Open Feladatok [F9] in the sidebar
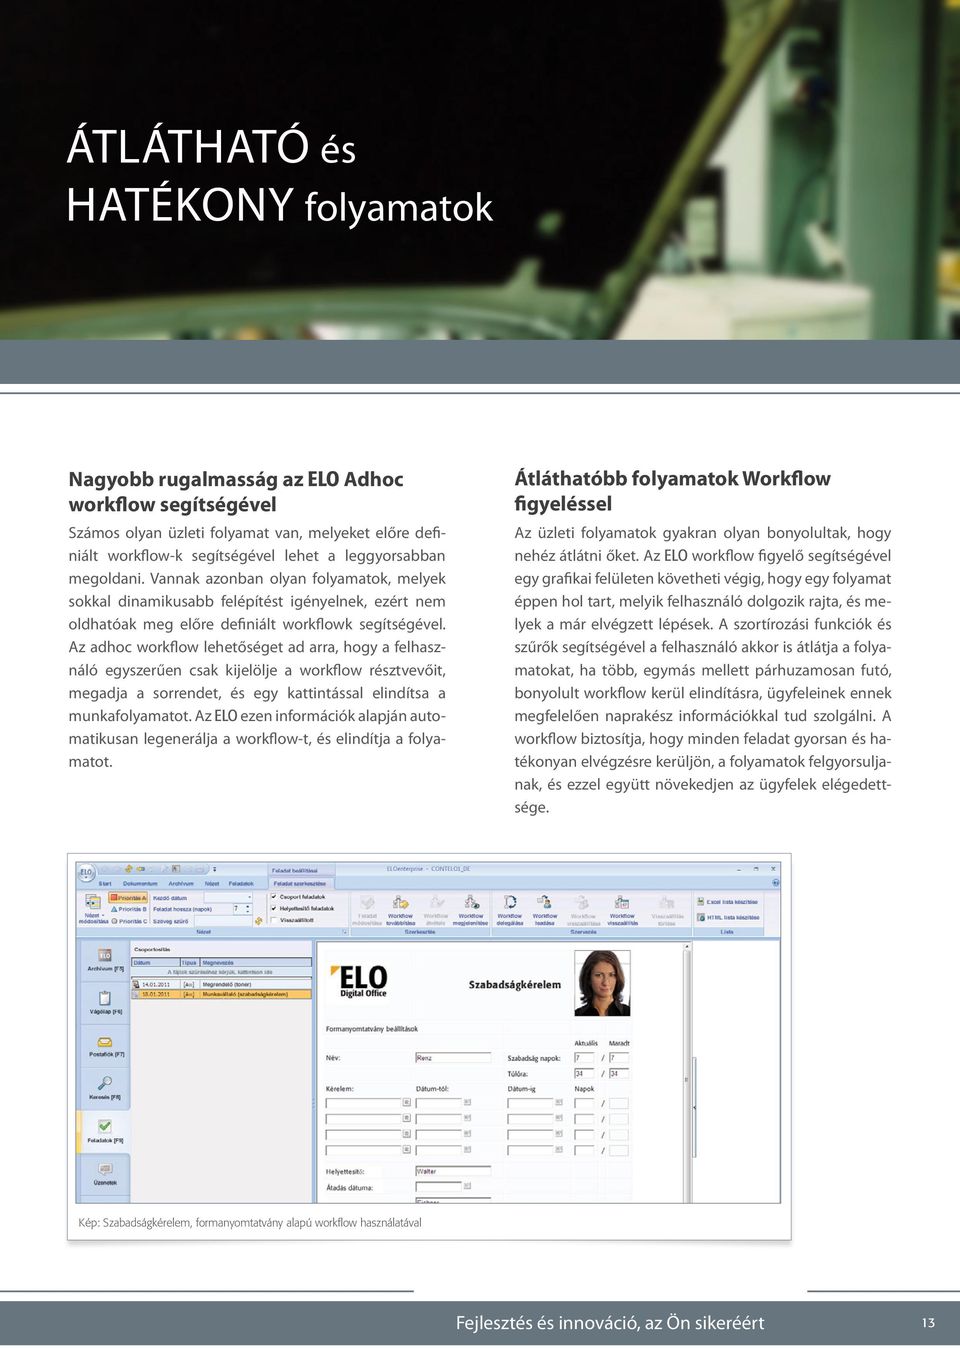Viewport: 960px width, 1350px height. pyautogui.click(x=105, y=1131)
